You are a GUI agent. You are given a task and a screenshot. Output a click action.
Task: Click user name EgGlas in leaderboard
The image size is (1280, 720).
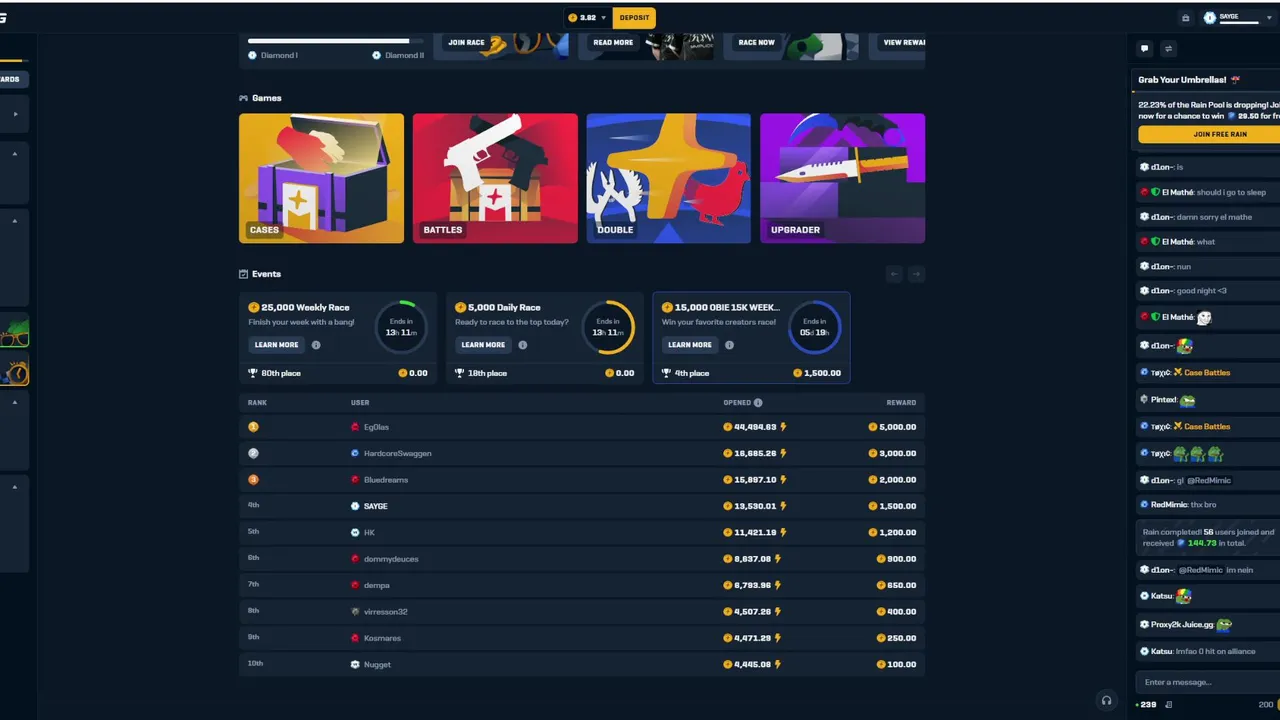click(376, 427)
